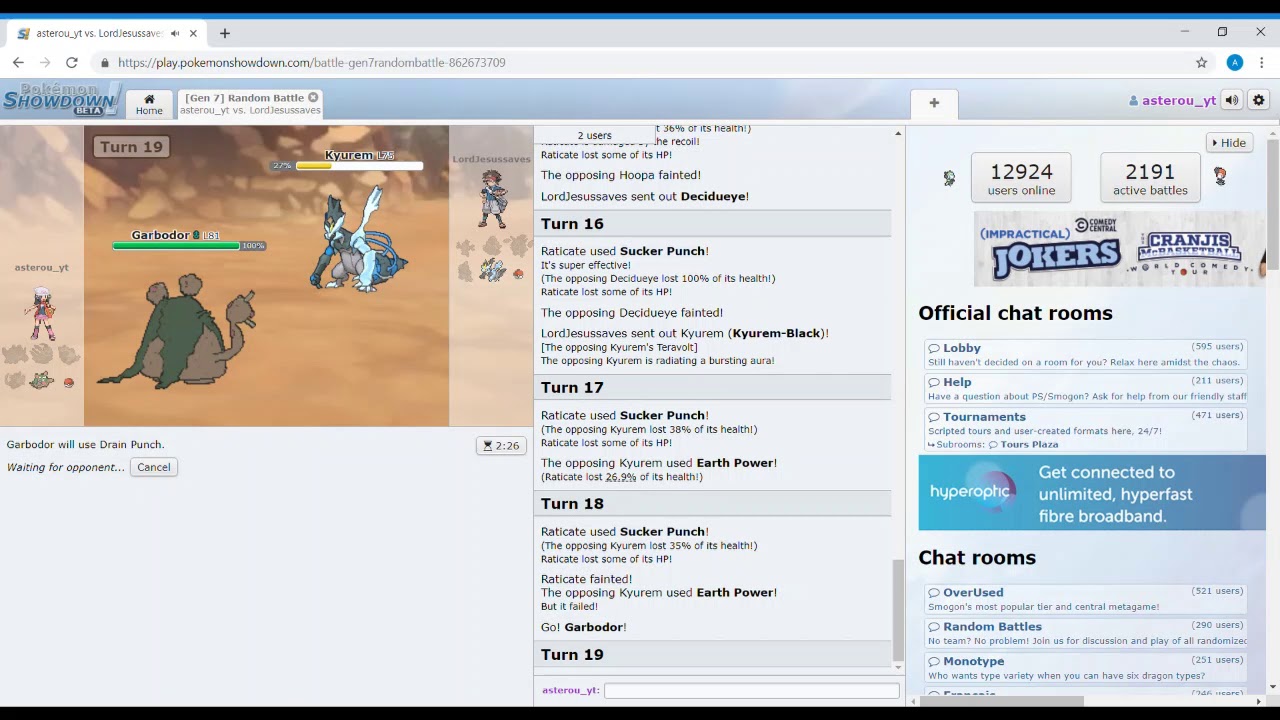Close the Gen 7 Random Battle room
1280x720 pixels.
click(x=313, y=97)
